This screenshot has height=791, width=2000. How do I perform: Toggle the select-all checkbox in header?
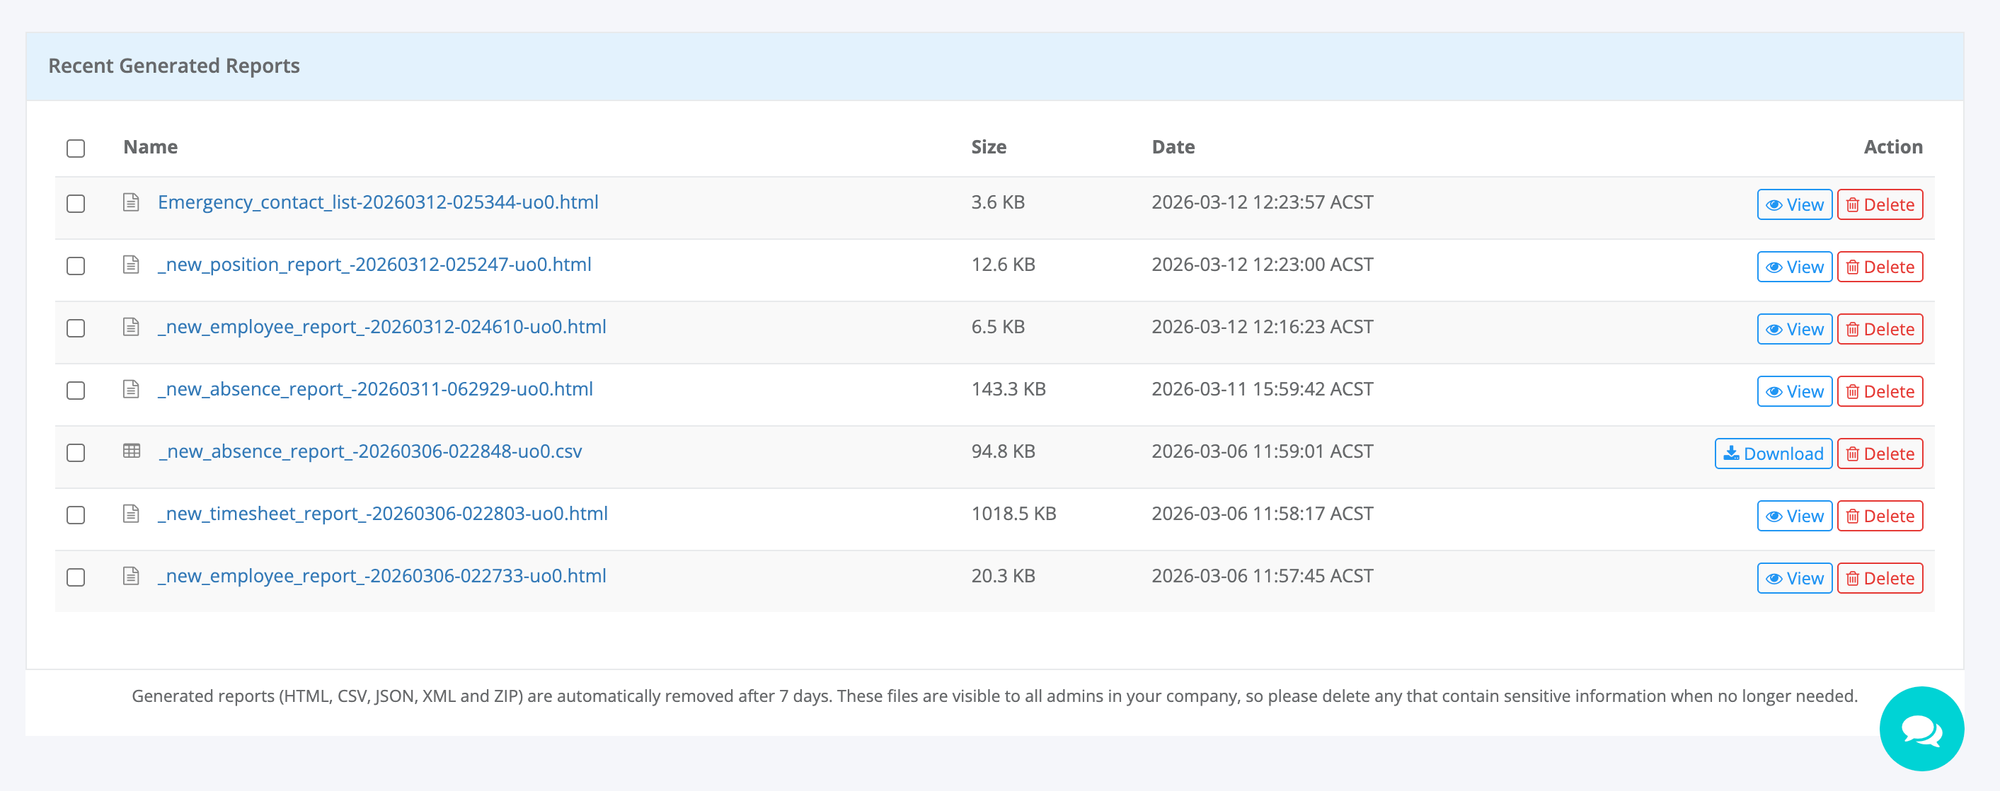(76, 148)
